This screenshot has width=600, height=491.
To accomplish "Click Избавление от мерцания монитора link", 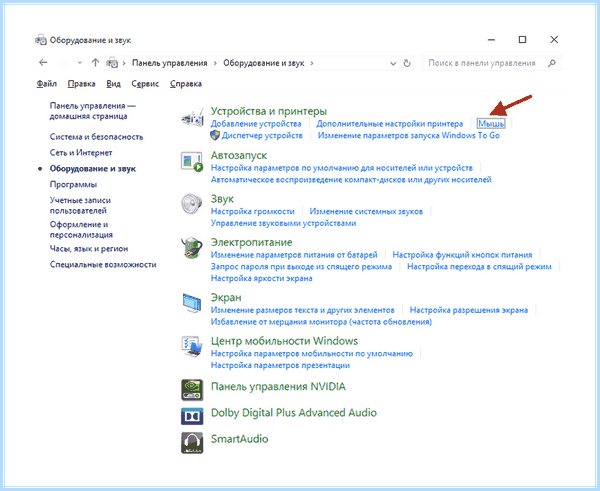I will [321, 322].
